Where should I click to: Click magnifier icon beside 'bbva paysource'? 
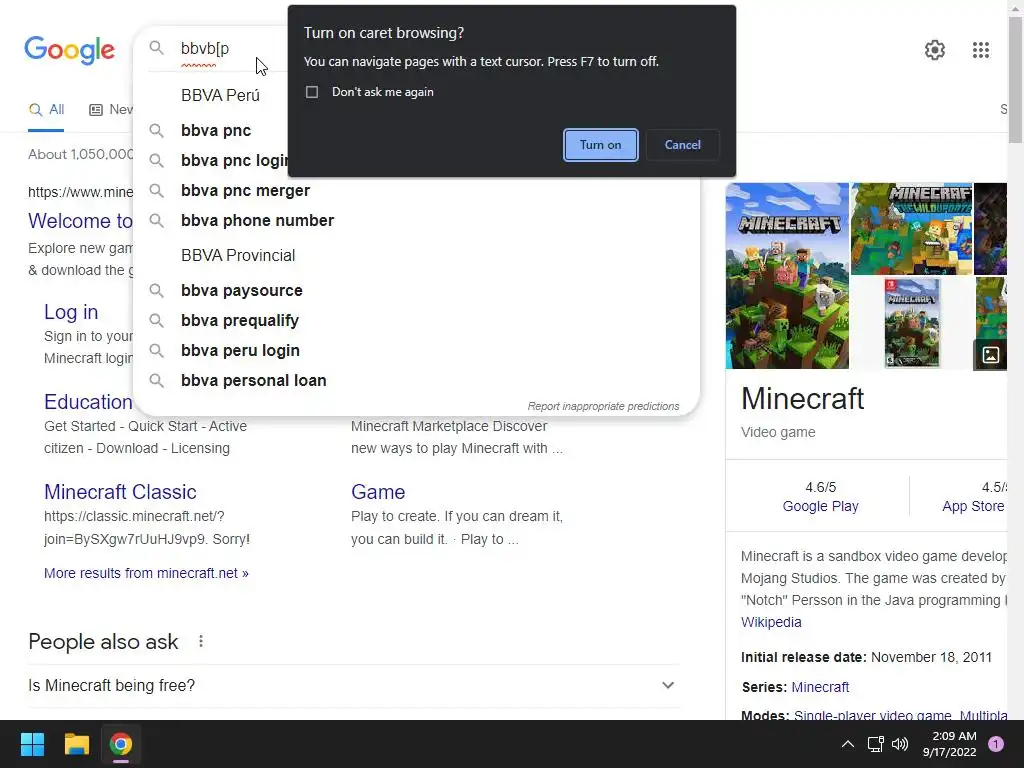156,291
